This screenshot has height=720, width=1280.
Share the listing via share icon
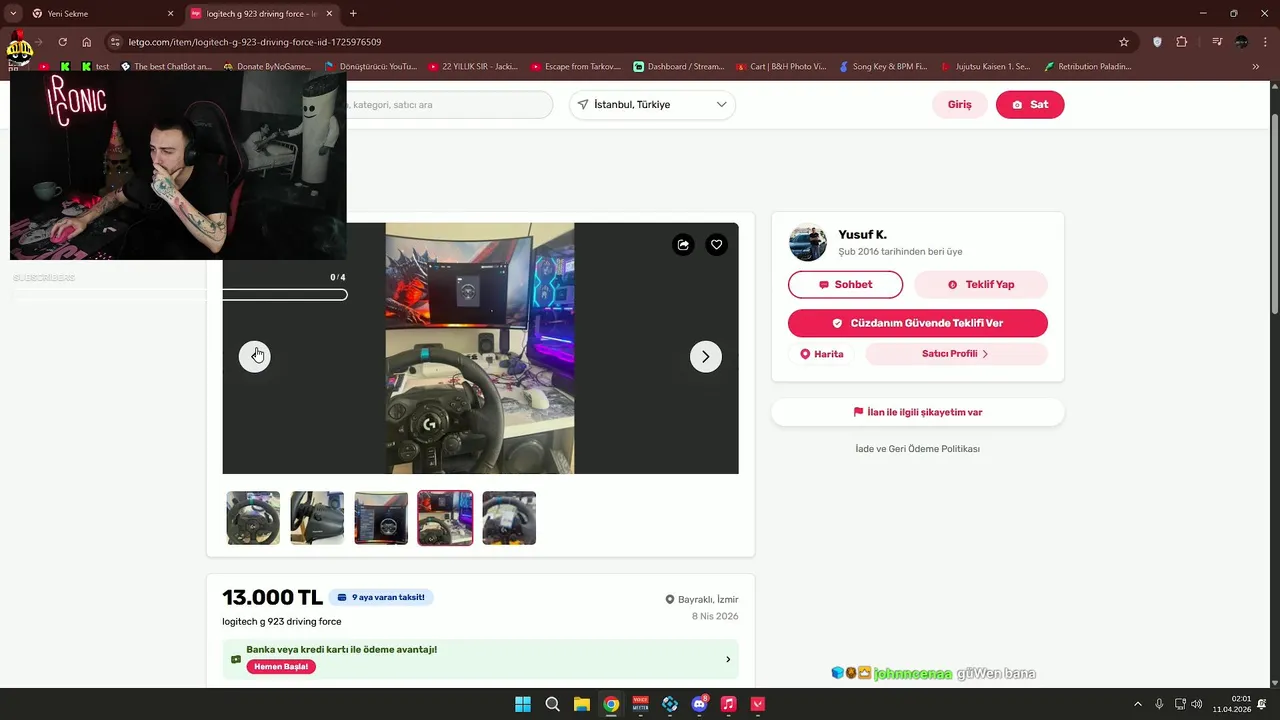pyautogui.click(x=683, y=244)
